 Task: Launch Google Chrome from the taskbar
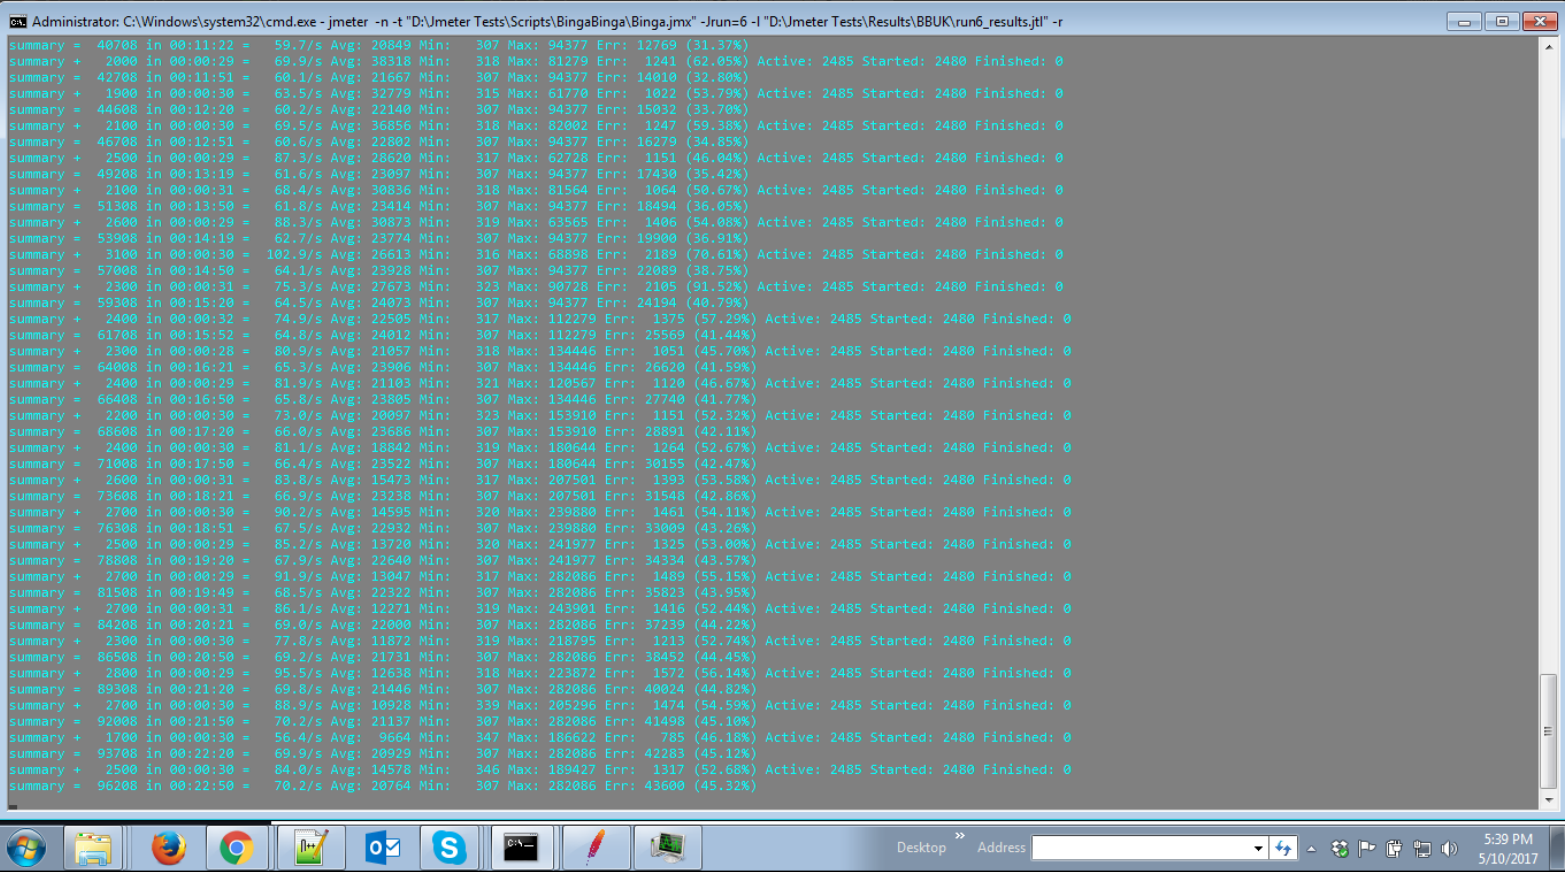point(236,848)
